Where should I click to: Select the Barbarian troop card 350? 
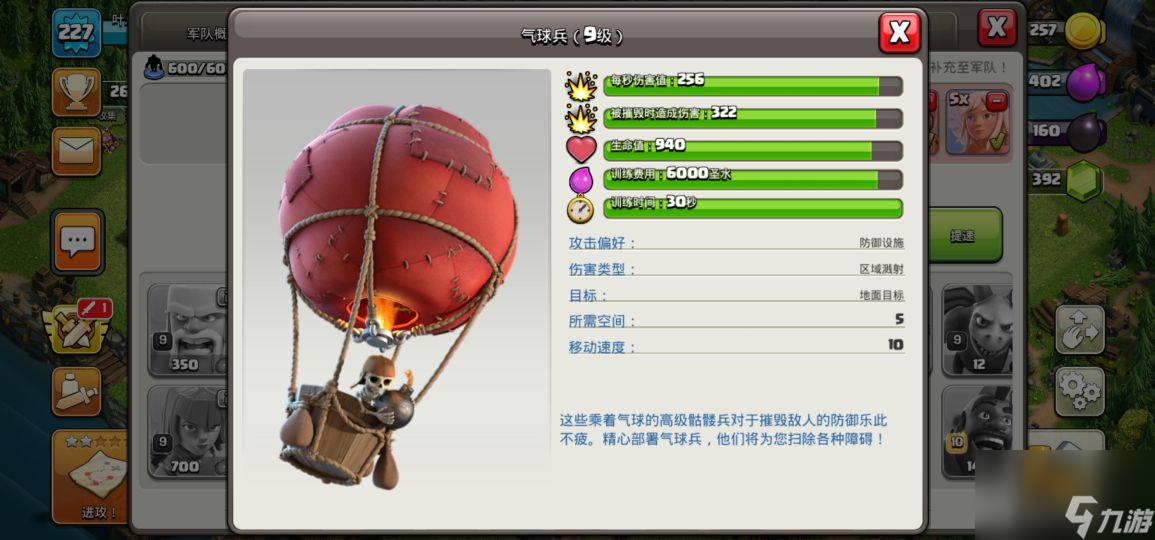[x=188, y=329]
